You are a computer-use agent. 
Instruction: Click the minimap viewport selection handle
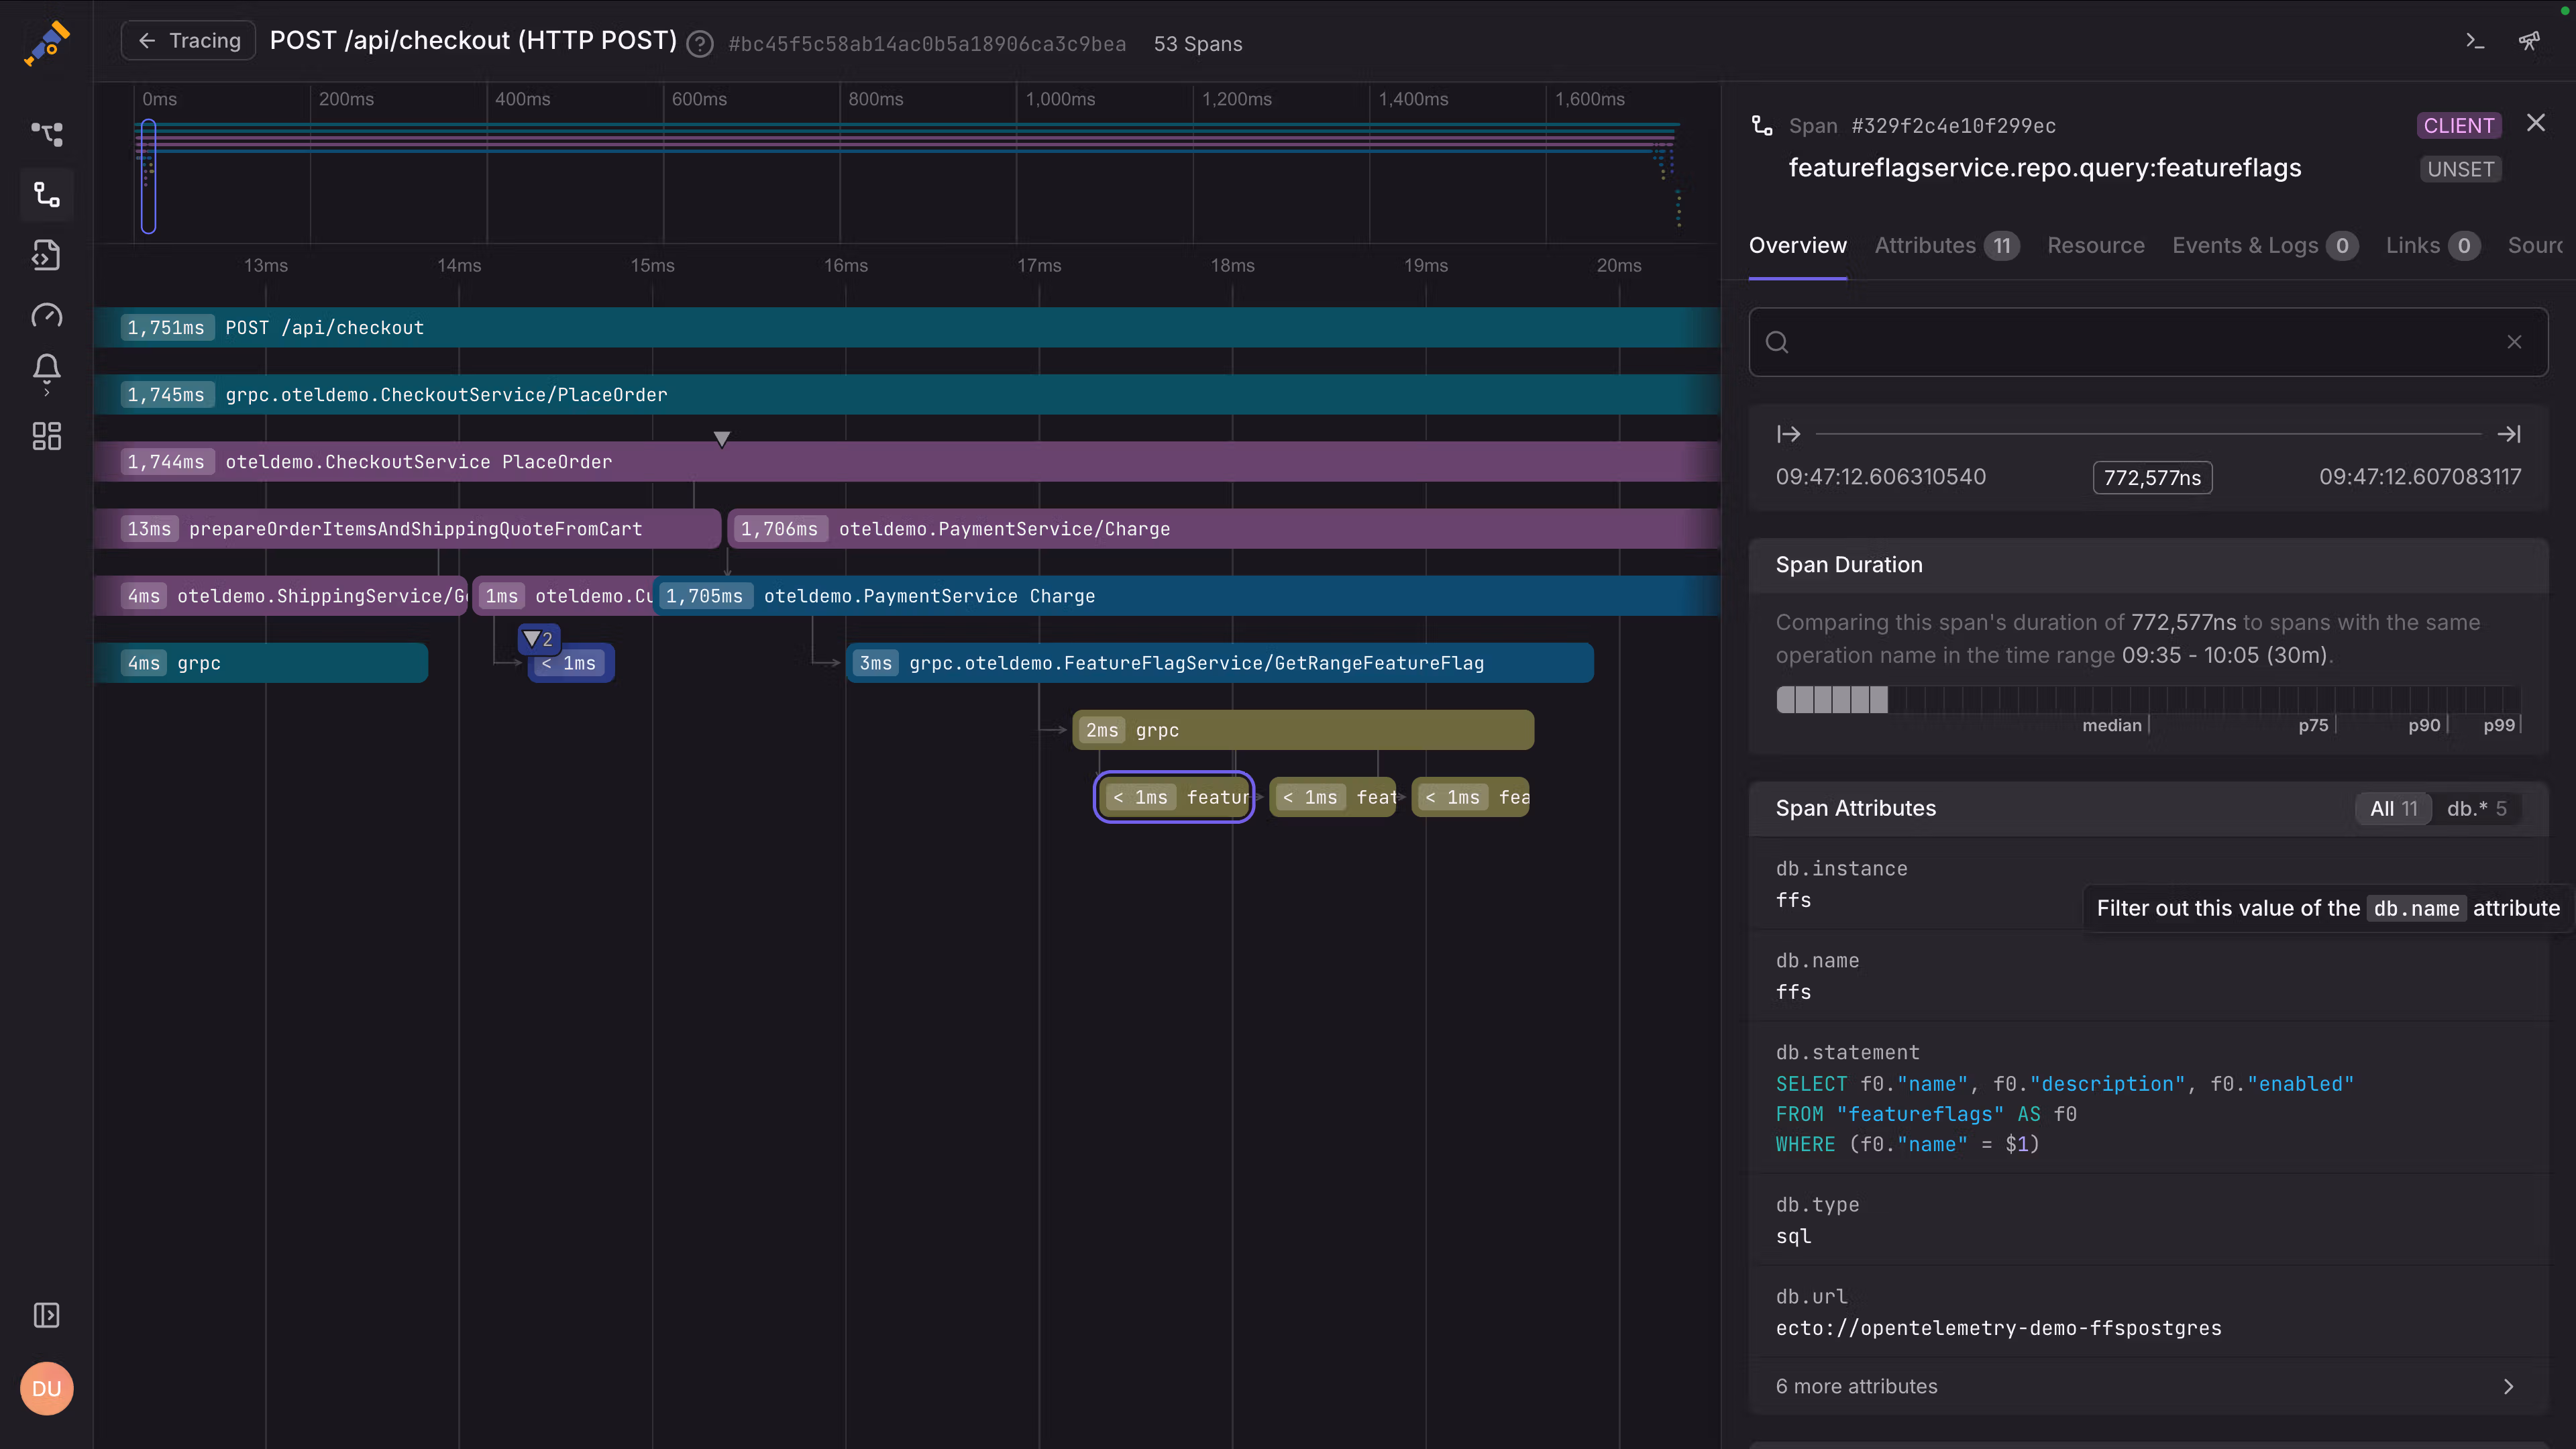point(148,176)
